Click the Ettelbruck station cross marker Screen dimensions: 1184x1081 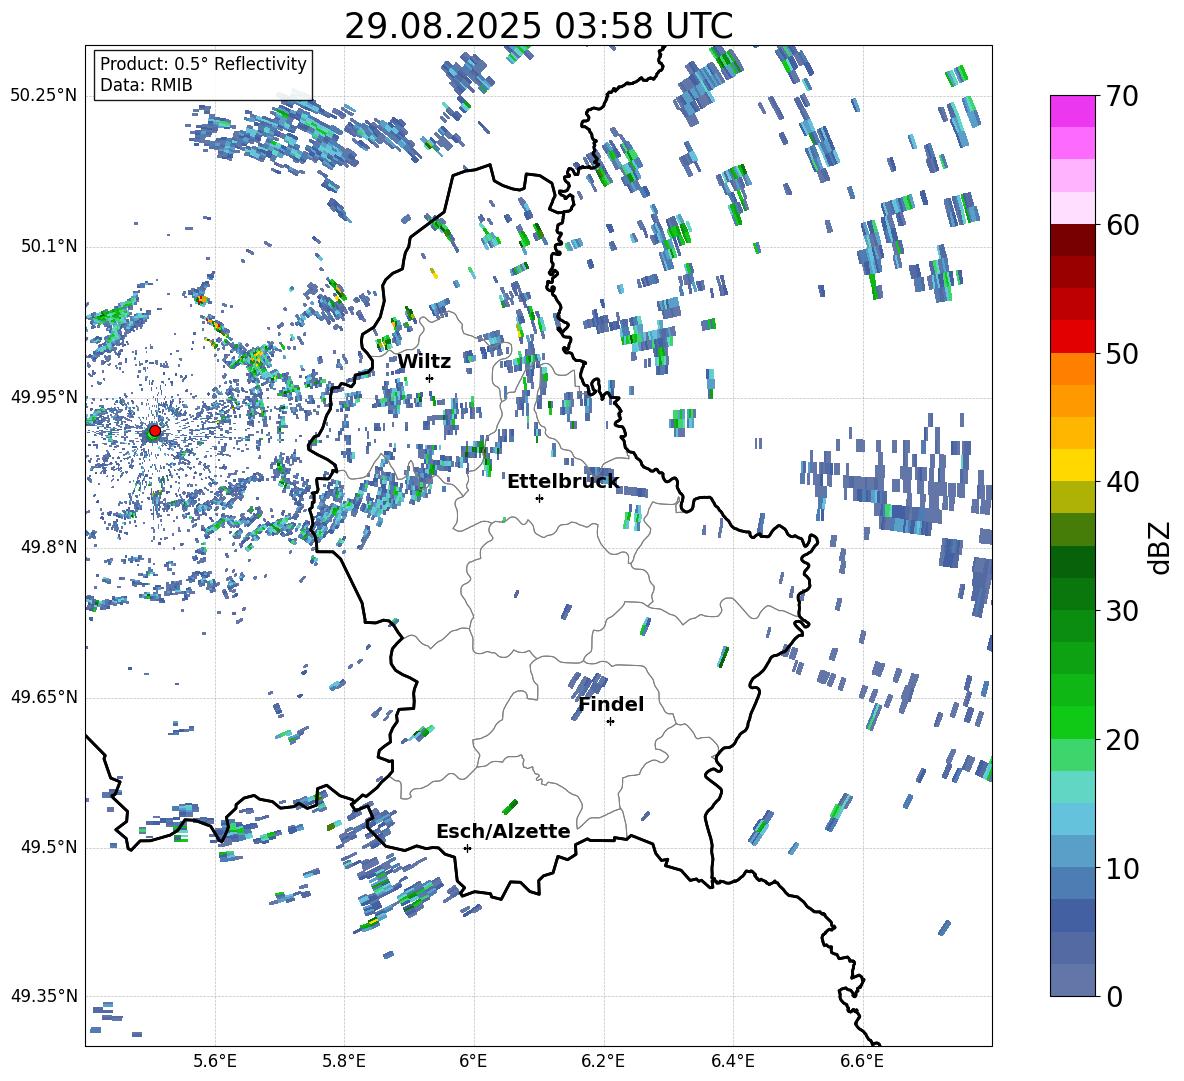(539, 498)
